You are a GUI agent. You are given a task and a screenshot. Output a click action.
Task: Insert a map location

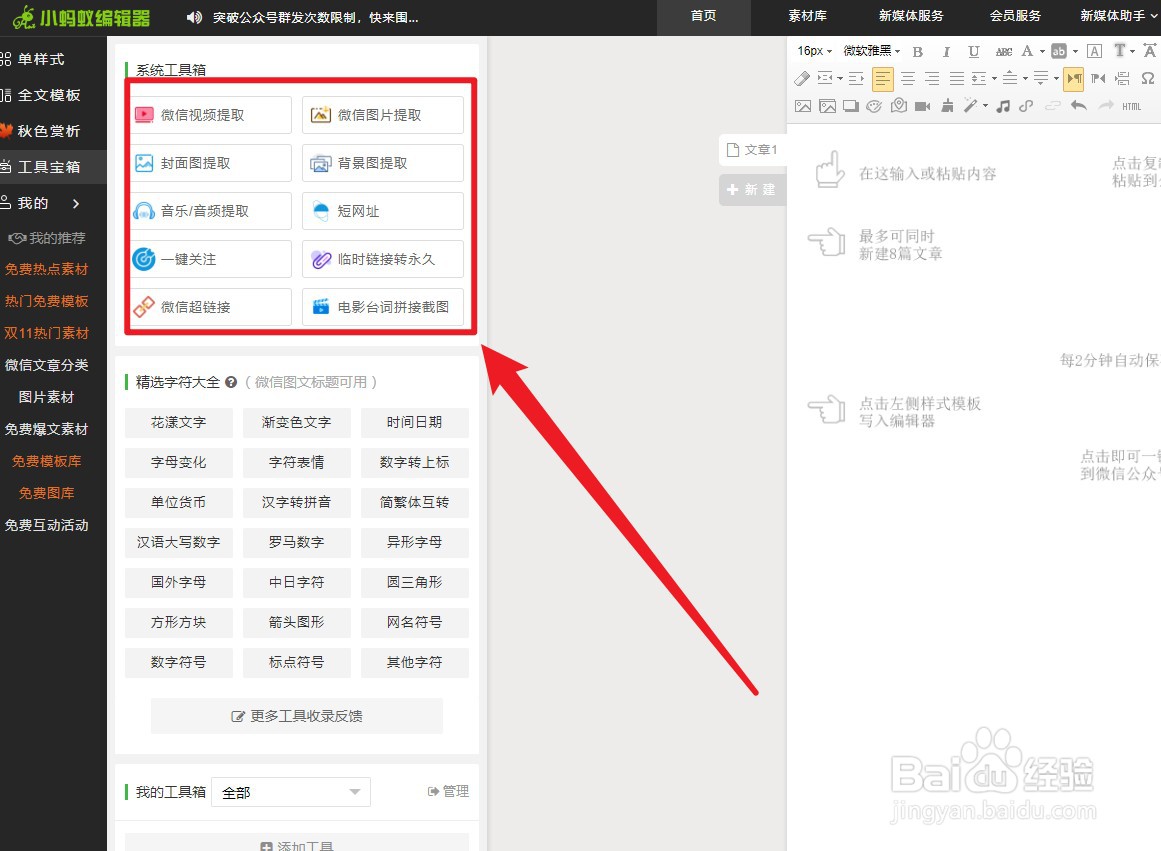pos(899,105)
